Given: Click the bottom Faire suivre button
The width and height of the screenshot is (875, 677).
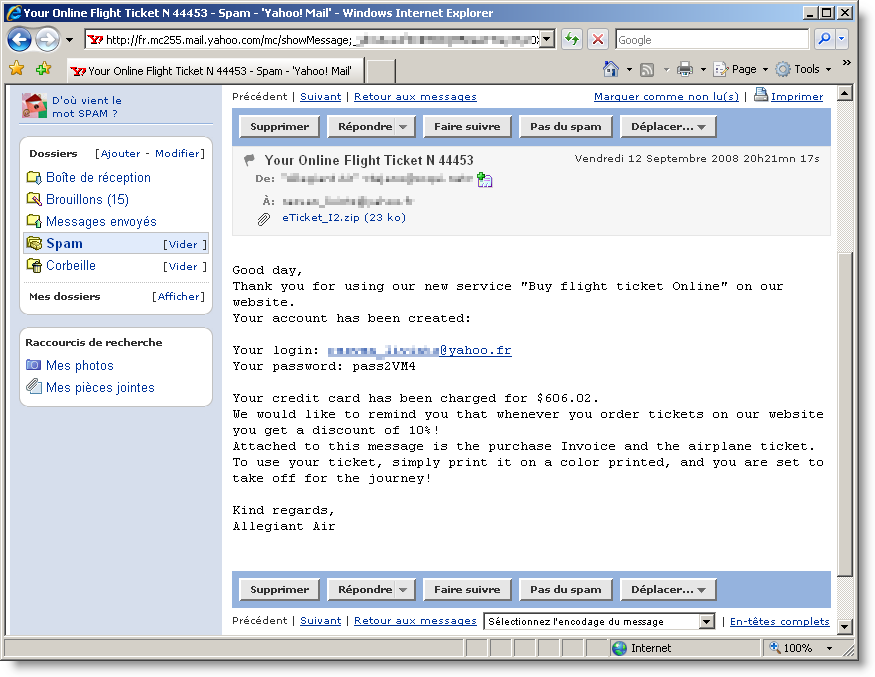Looking at the screenshot, I should pyautogui.click(x=467, y=590).
